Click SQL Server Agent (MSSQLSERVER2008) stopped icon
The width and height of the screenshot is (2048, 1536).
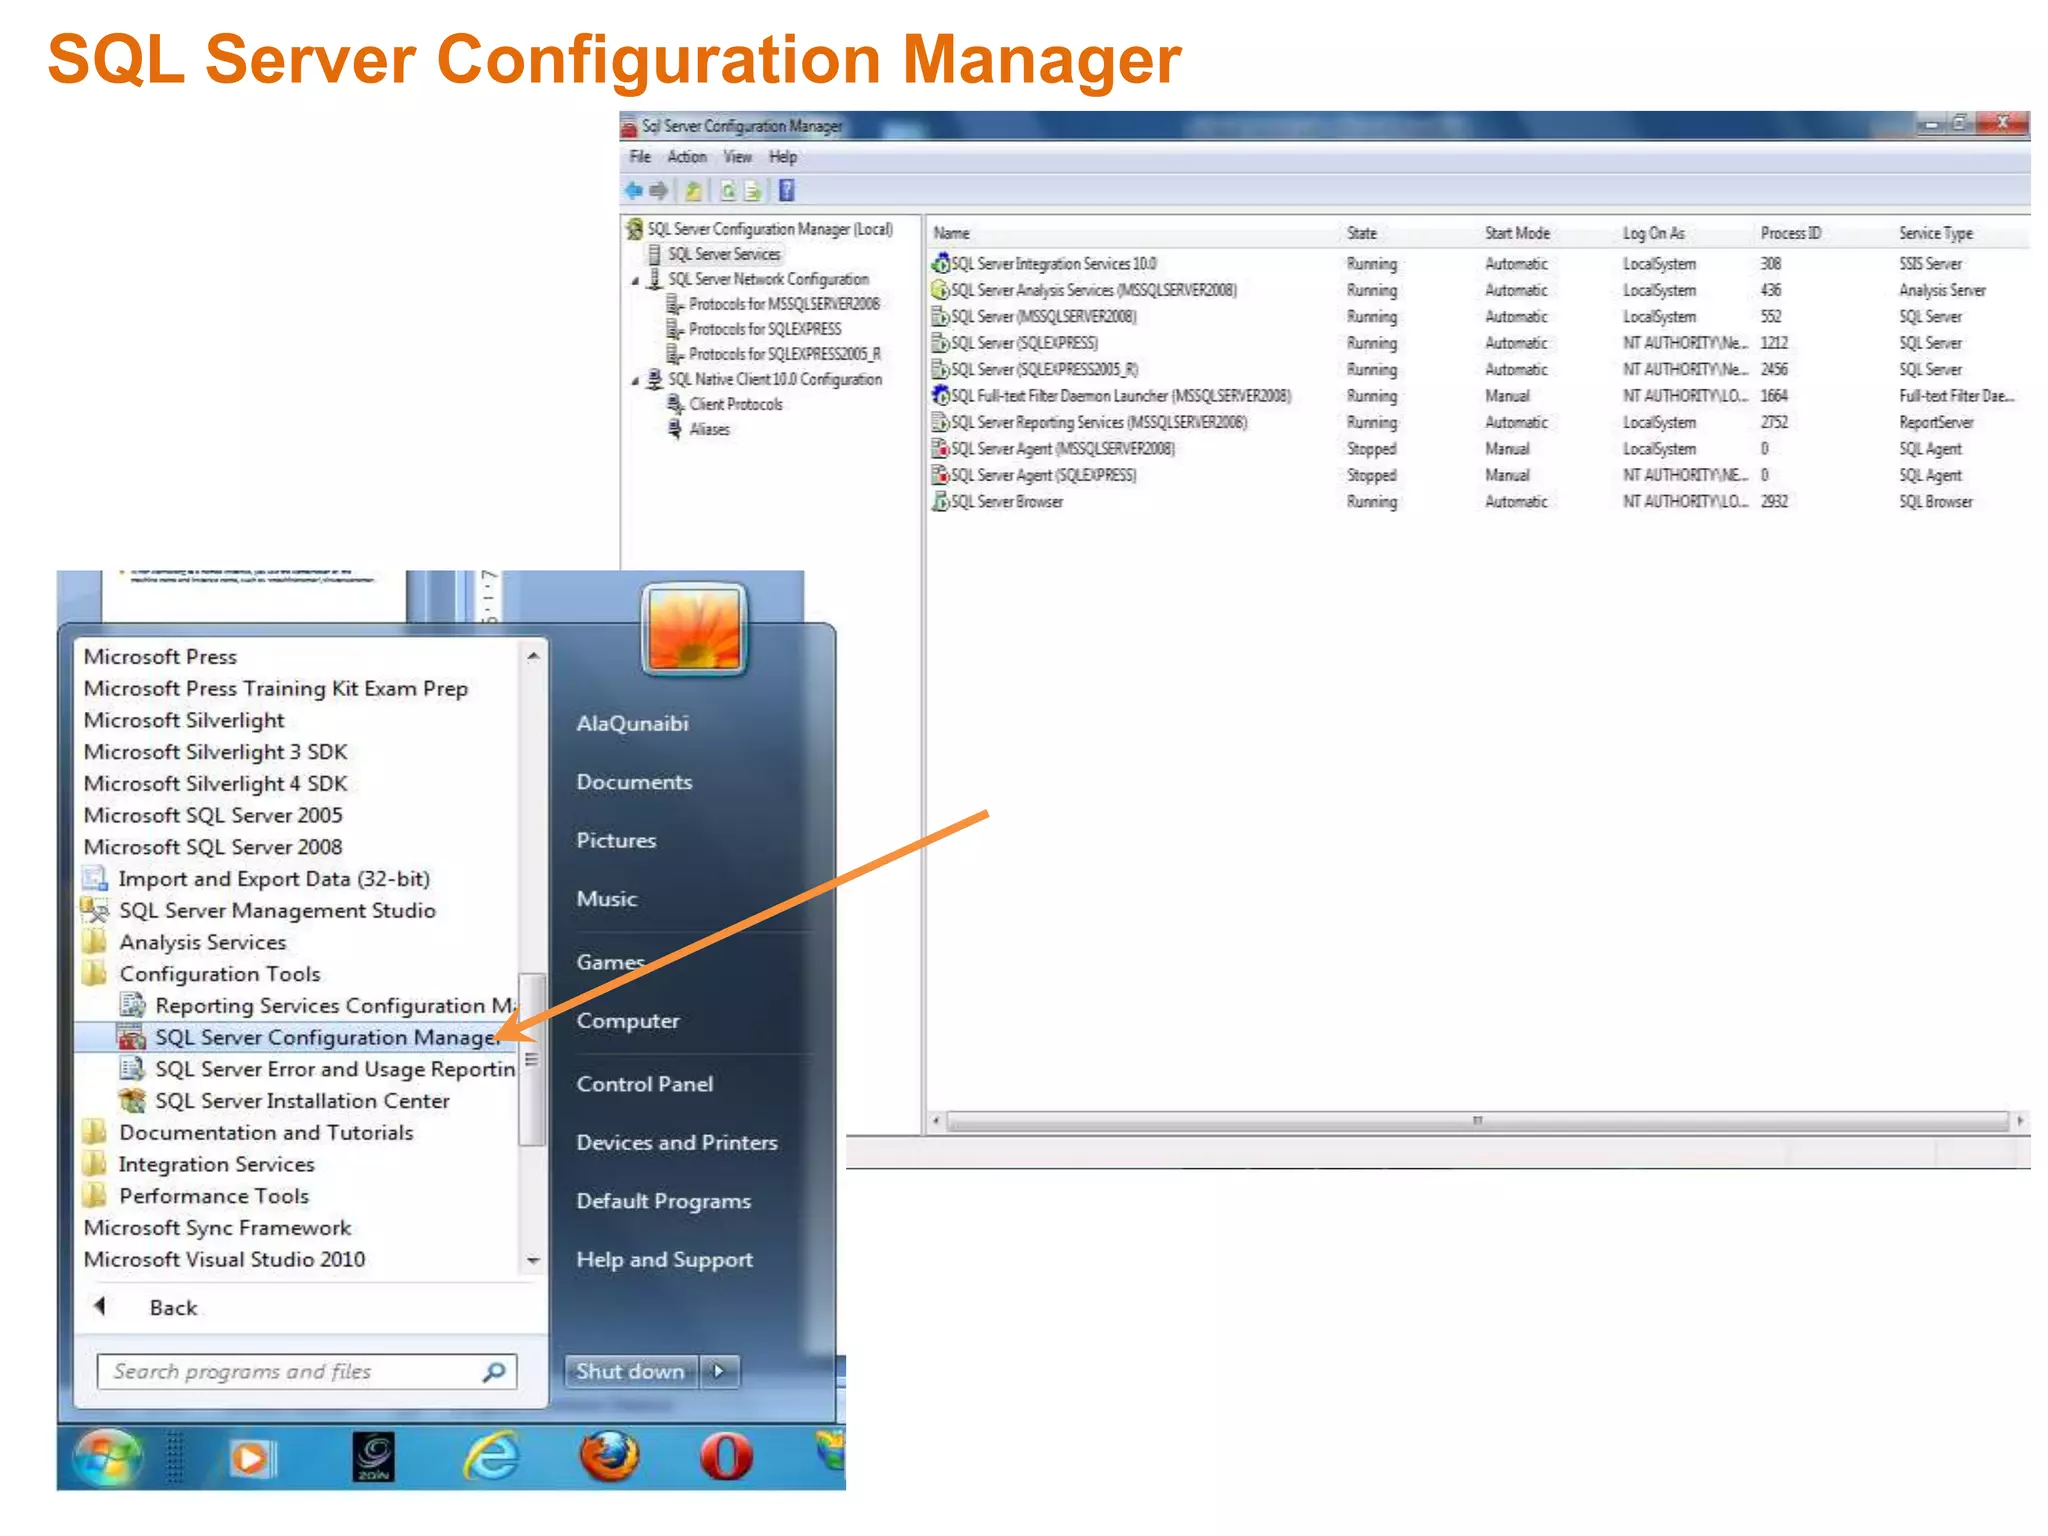(x=940, y=449)
